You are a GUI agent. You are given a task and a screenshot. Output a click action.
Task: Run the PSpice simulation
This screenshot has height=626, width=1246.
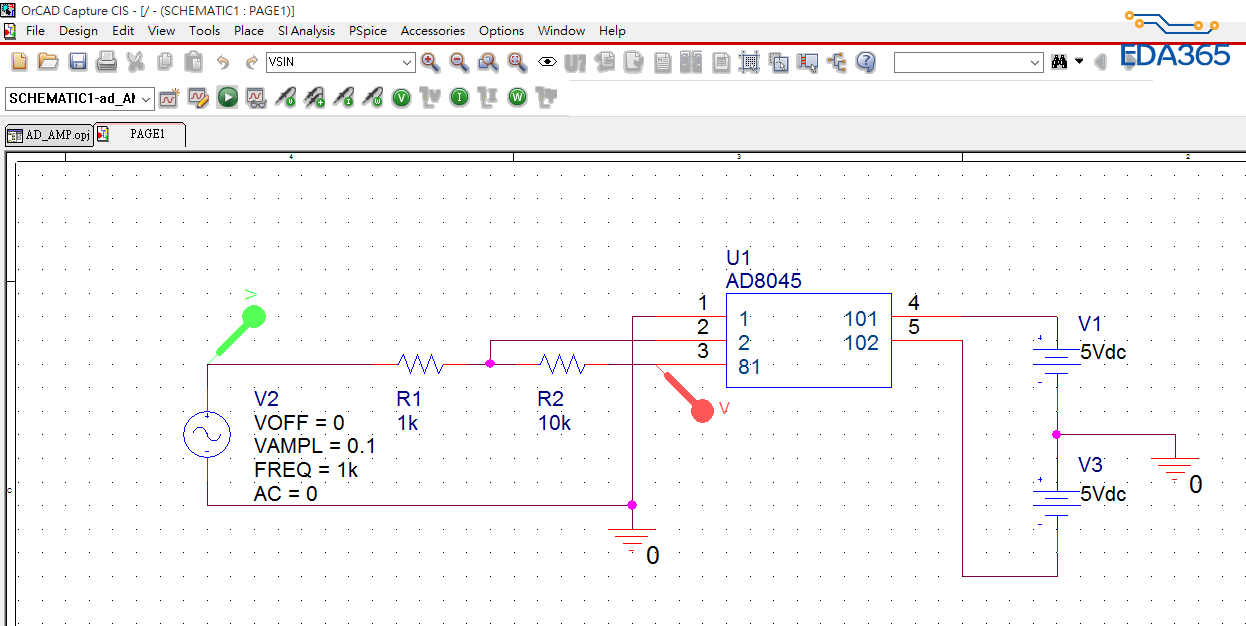pos(228,98)
